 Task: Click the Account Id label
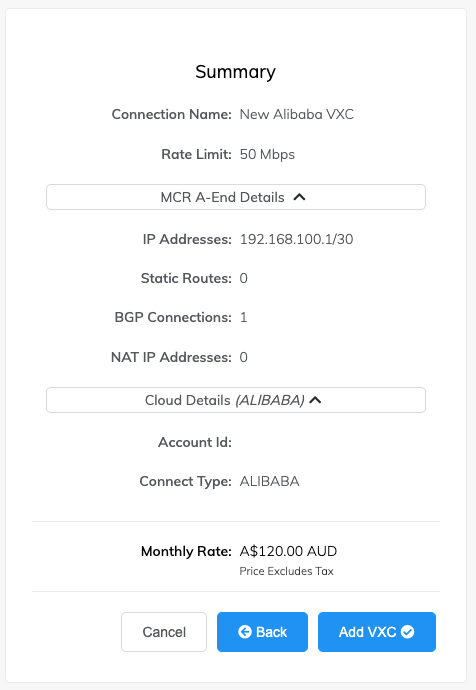pos(195,442)
